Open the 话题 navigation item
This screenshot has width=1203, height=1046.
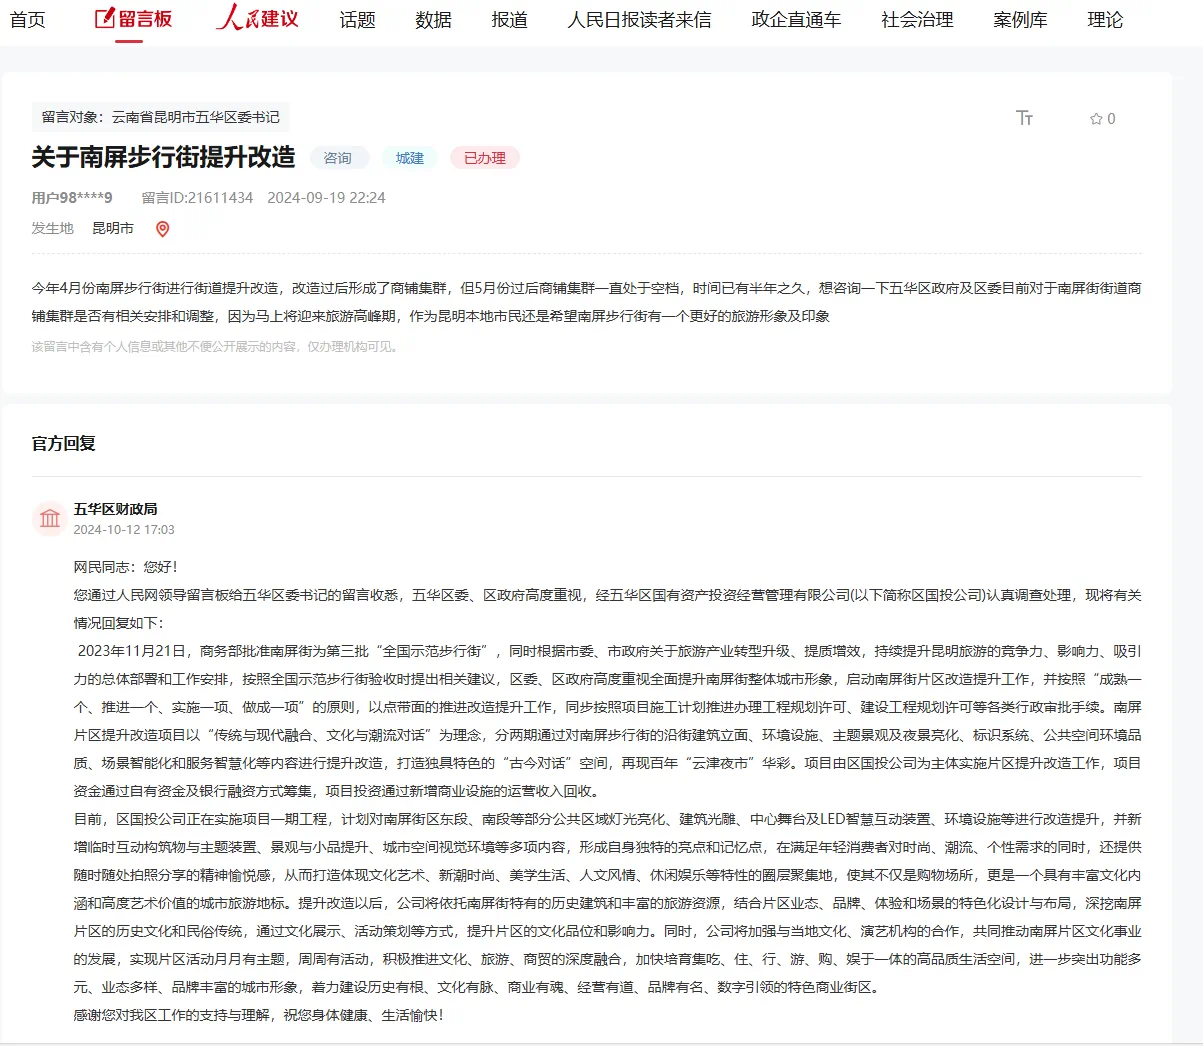pos(357,20)
